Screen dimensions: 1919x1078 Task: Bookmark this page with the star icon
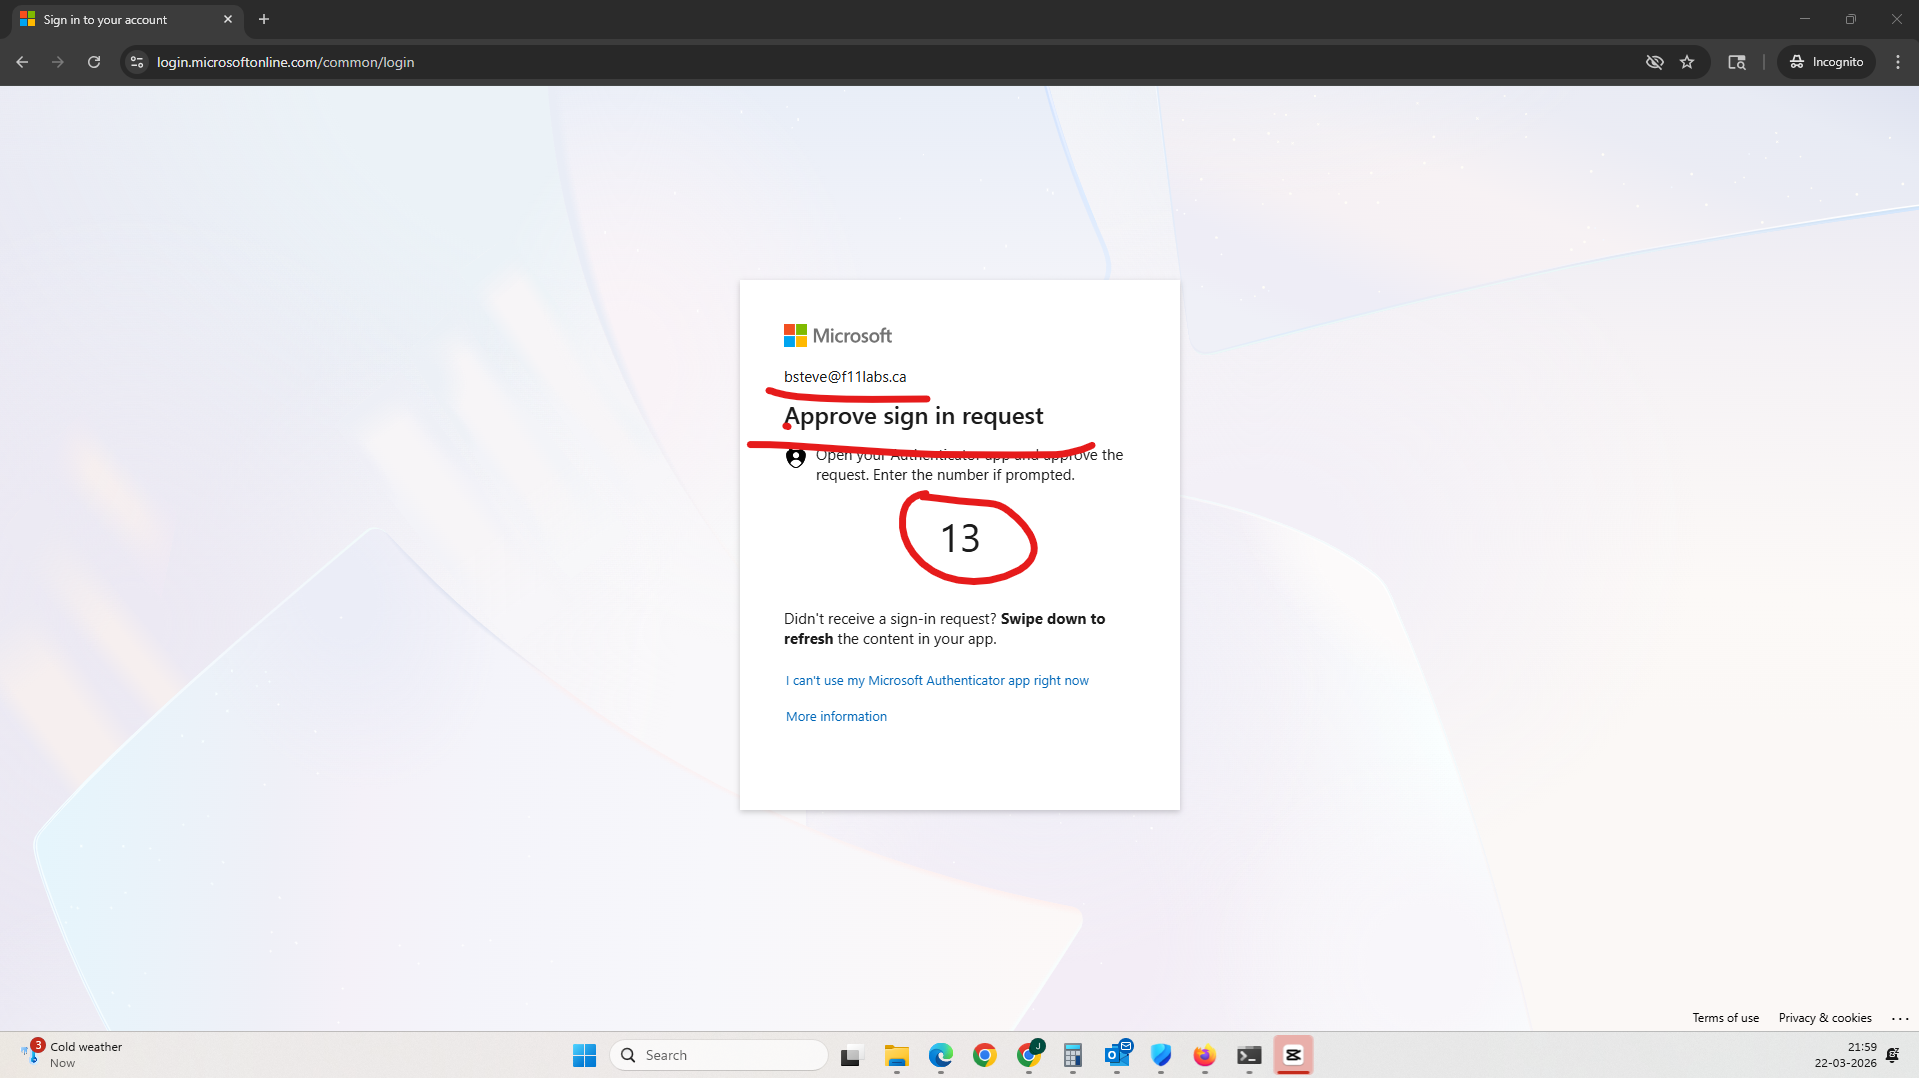(1687, 62)
